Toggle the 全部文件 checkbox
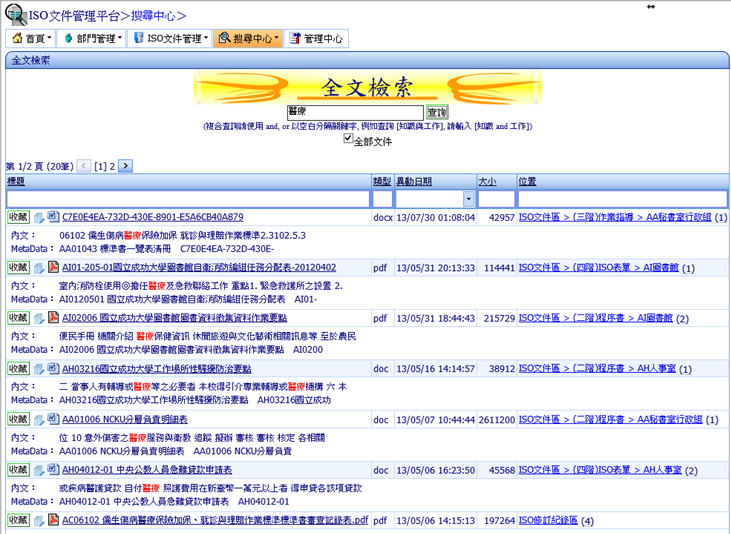This screenshot has width=731, height=534. point(348,138)
